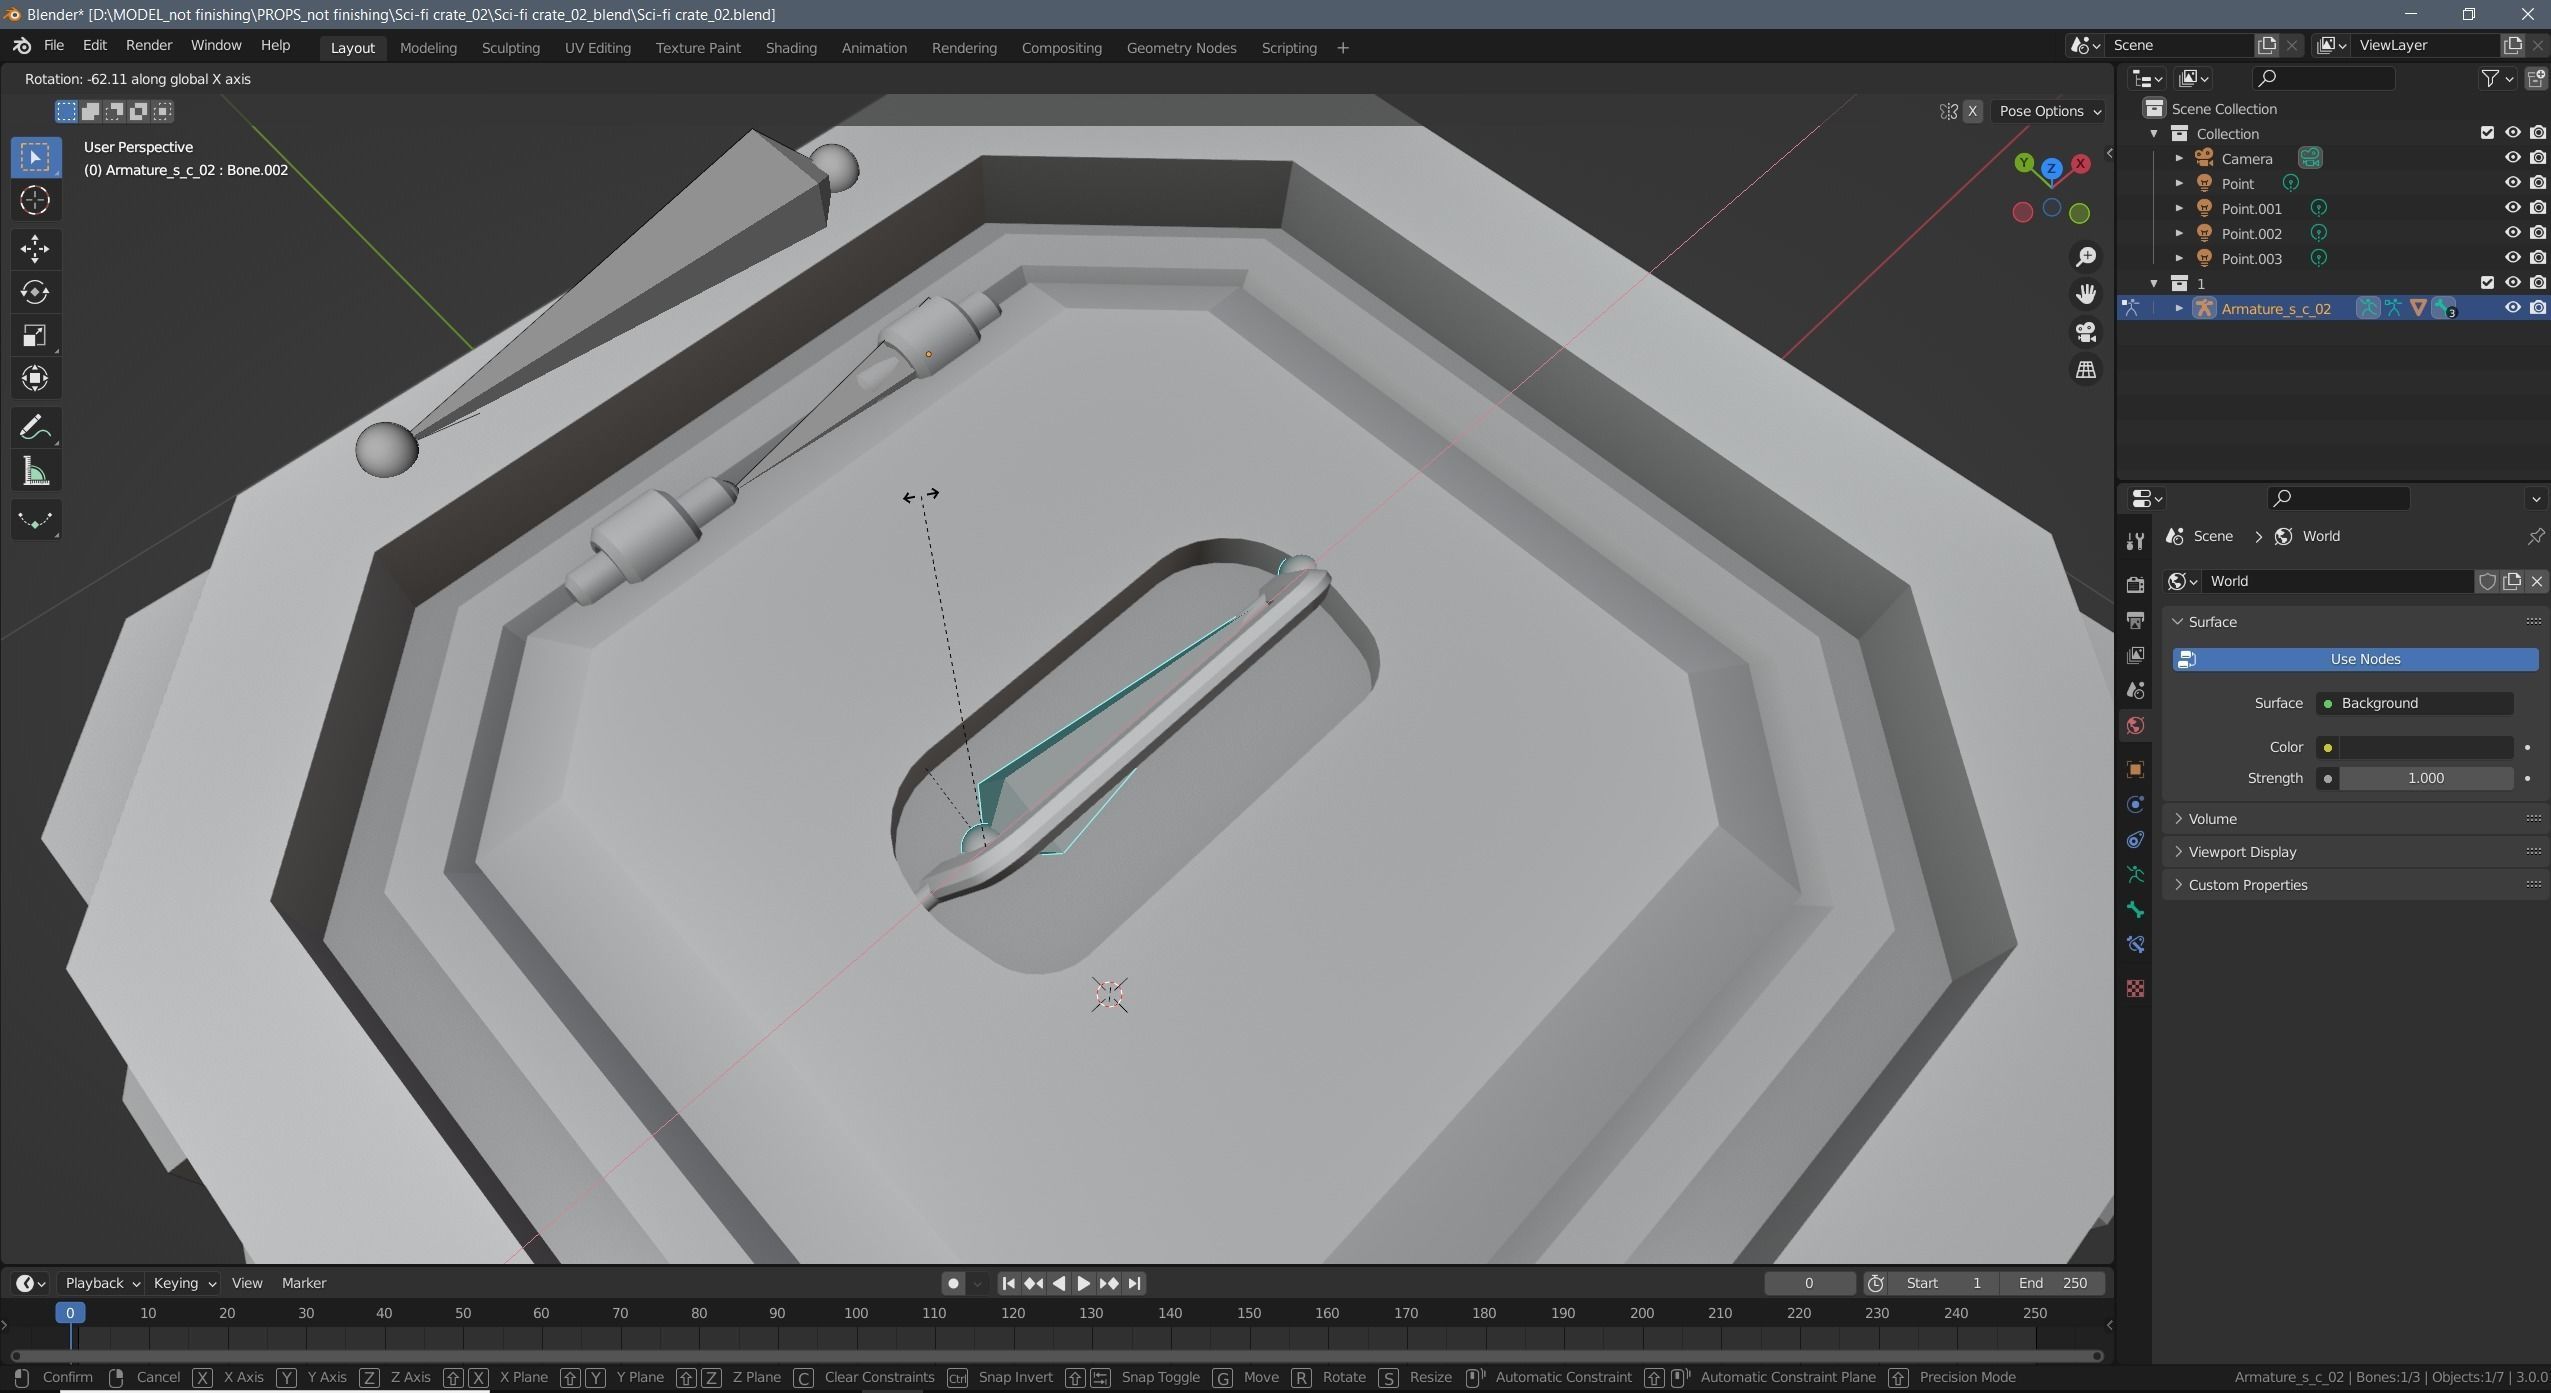Open the View Layer properties tab

pos(2135,656)
